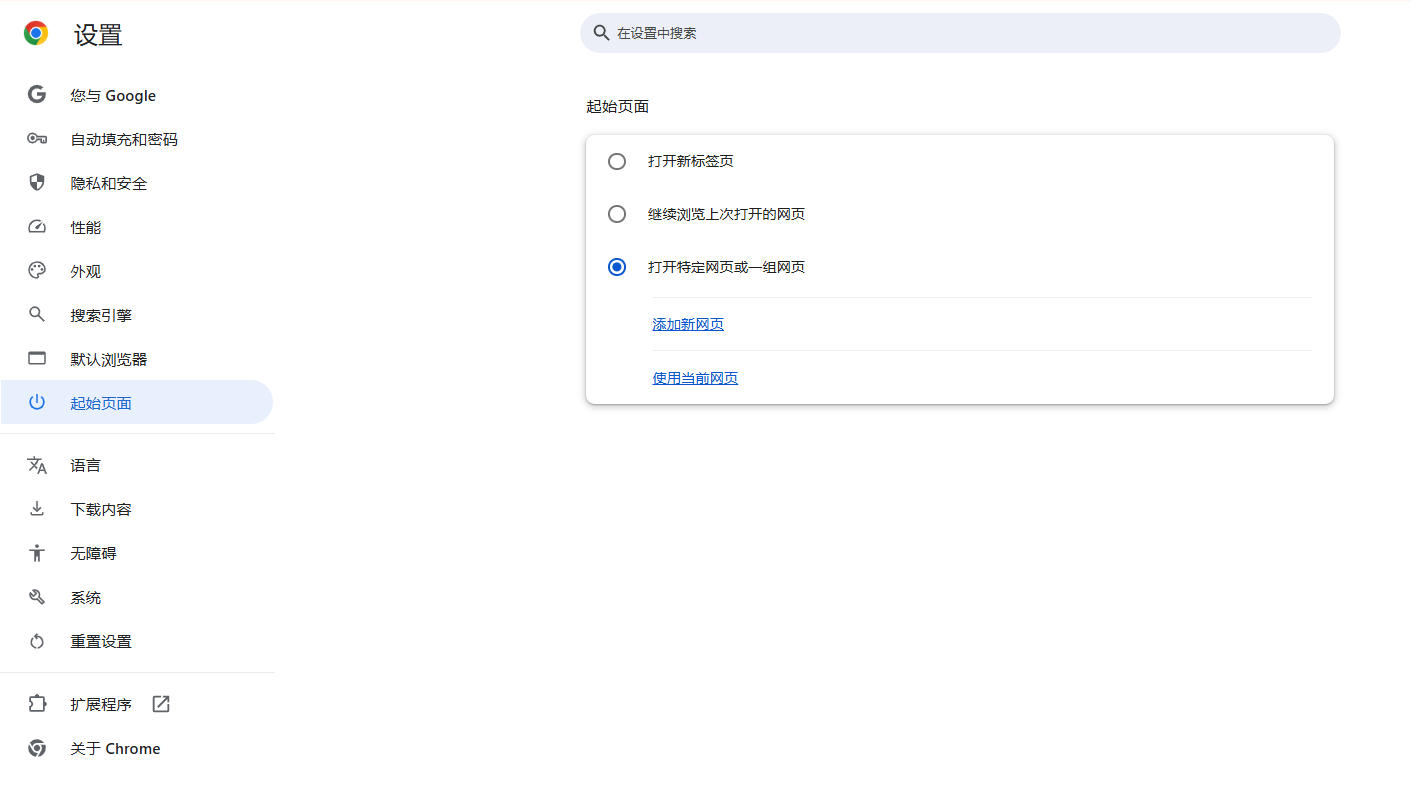This screenshot has height=794, width=1411.
Task: Switch to 外观 settings
Action: [137, 271]
